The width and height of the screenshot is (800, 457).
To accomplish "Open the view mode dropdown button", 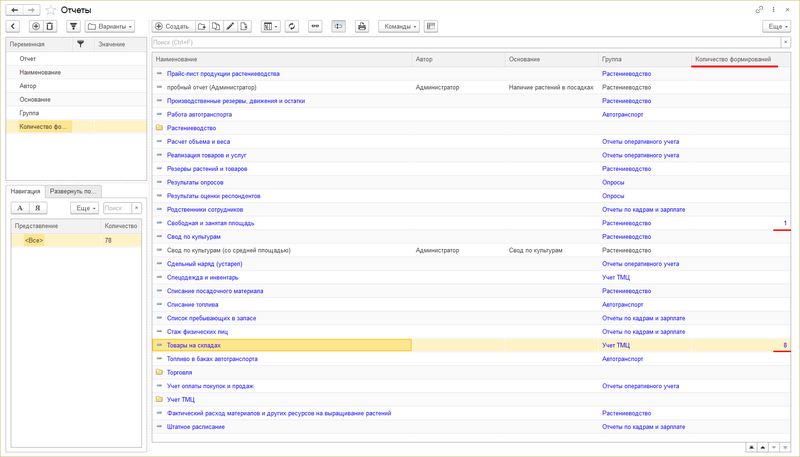I will pyautogui.click(x=270, y=27).
